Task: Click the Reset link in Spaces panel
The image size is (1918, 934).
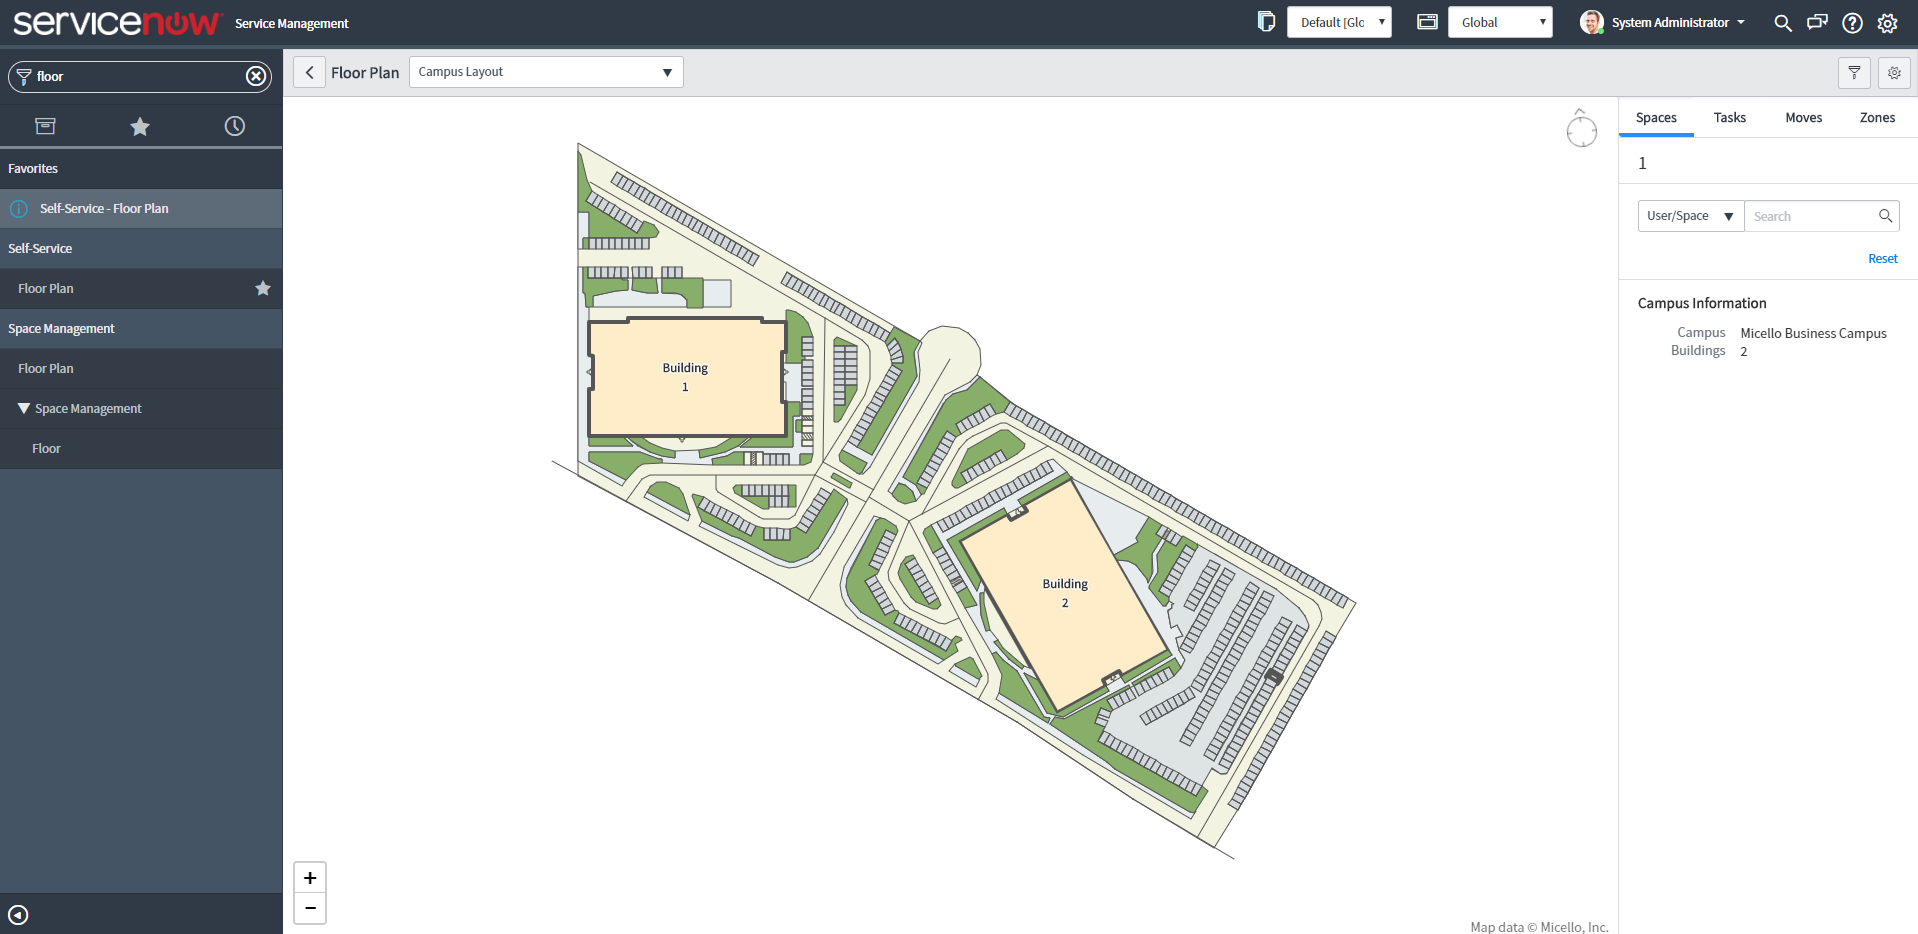Action: tap(1881, 258)
